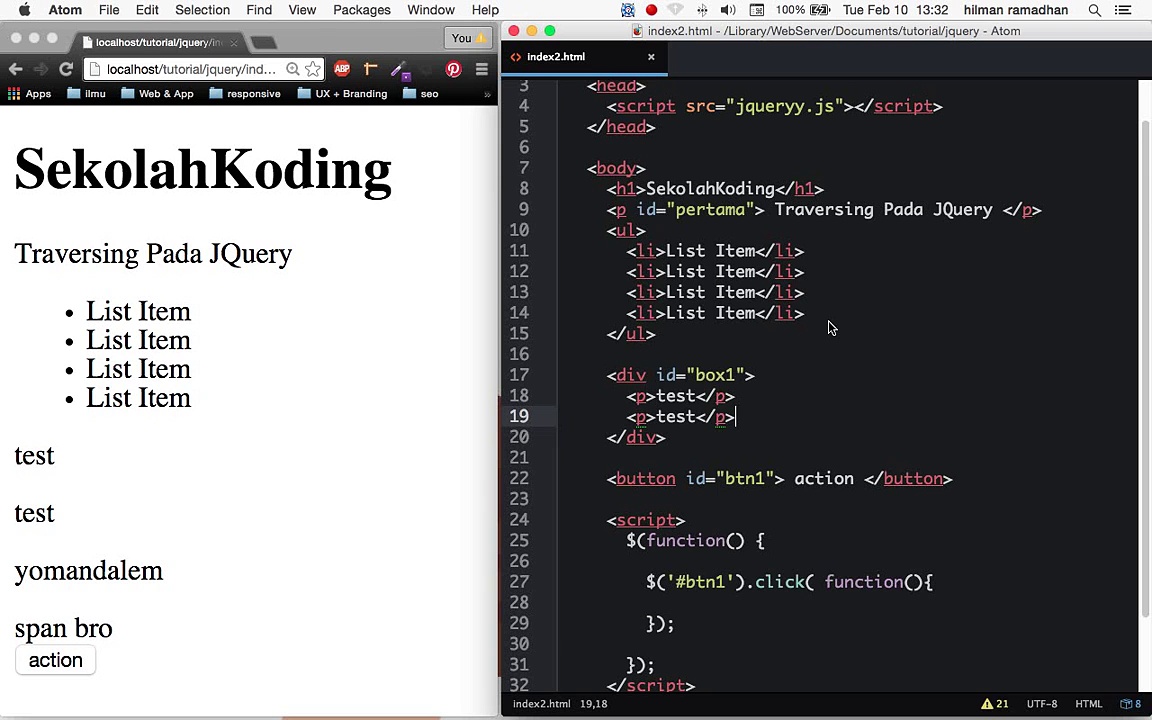Open the Help menu

click(485, 10)
